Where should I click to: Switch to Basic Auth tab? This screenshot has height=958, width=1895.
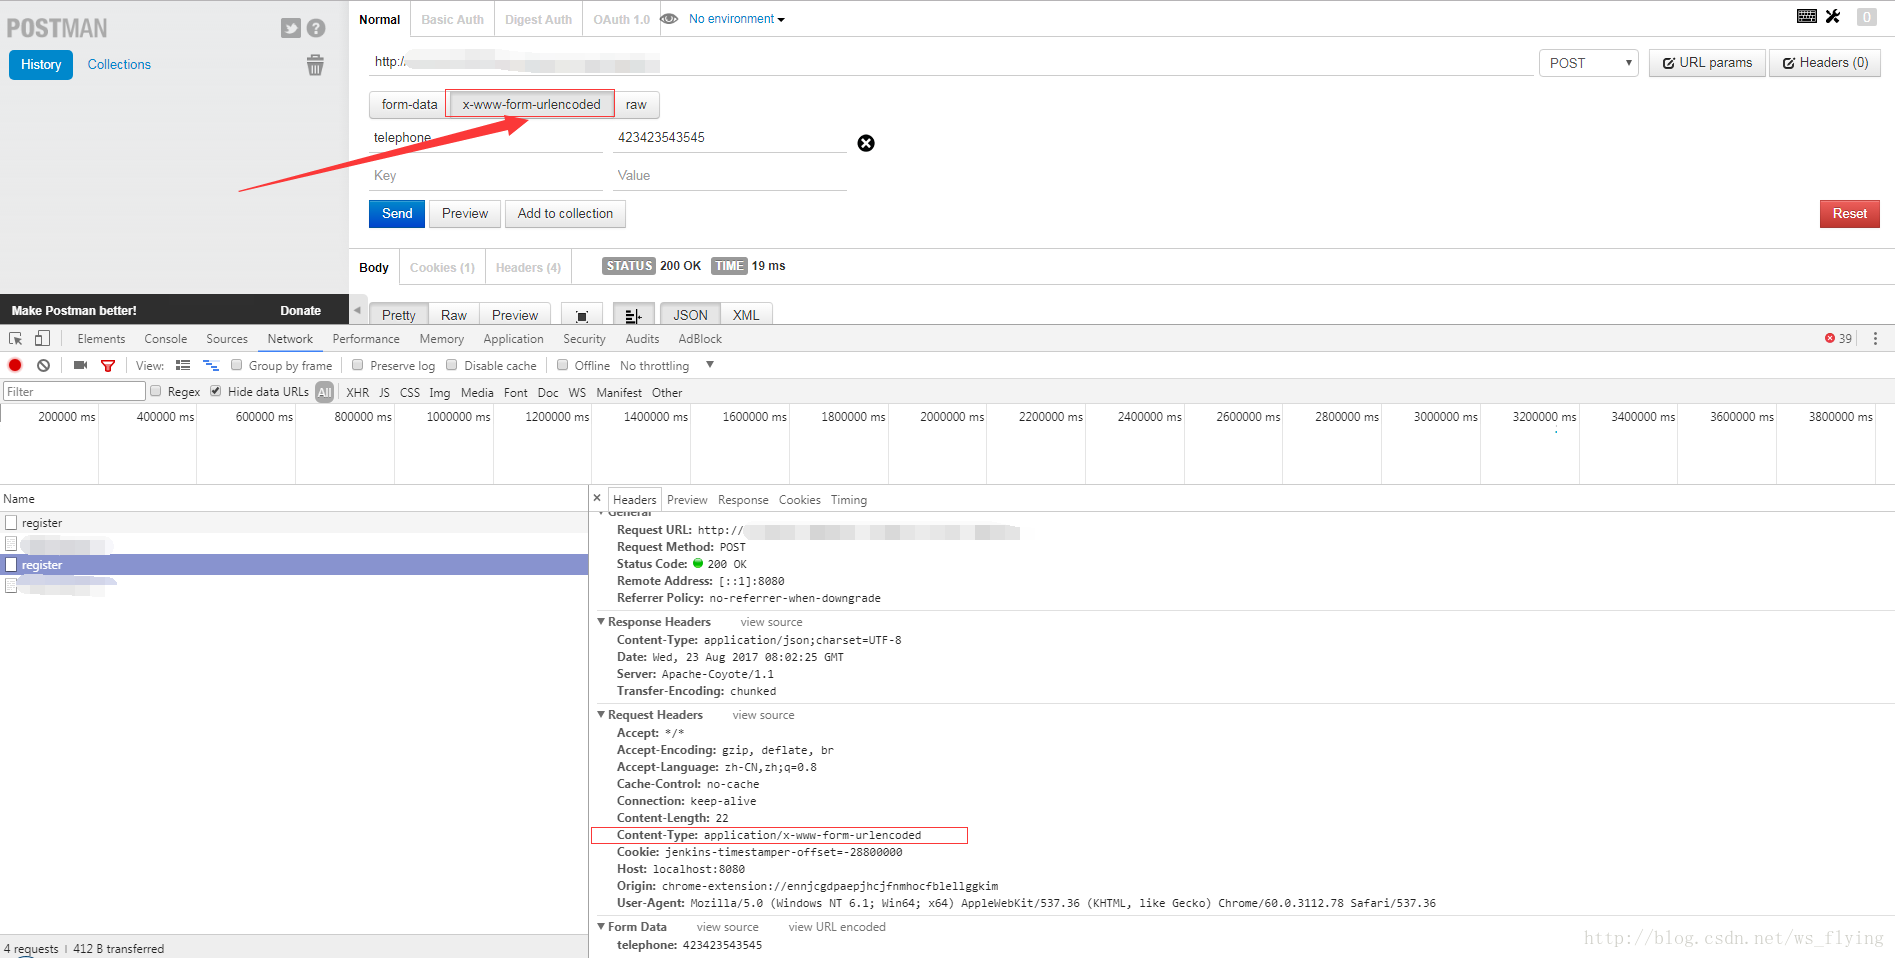(x=452, y=19)
